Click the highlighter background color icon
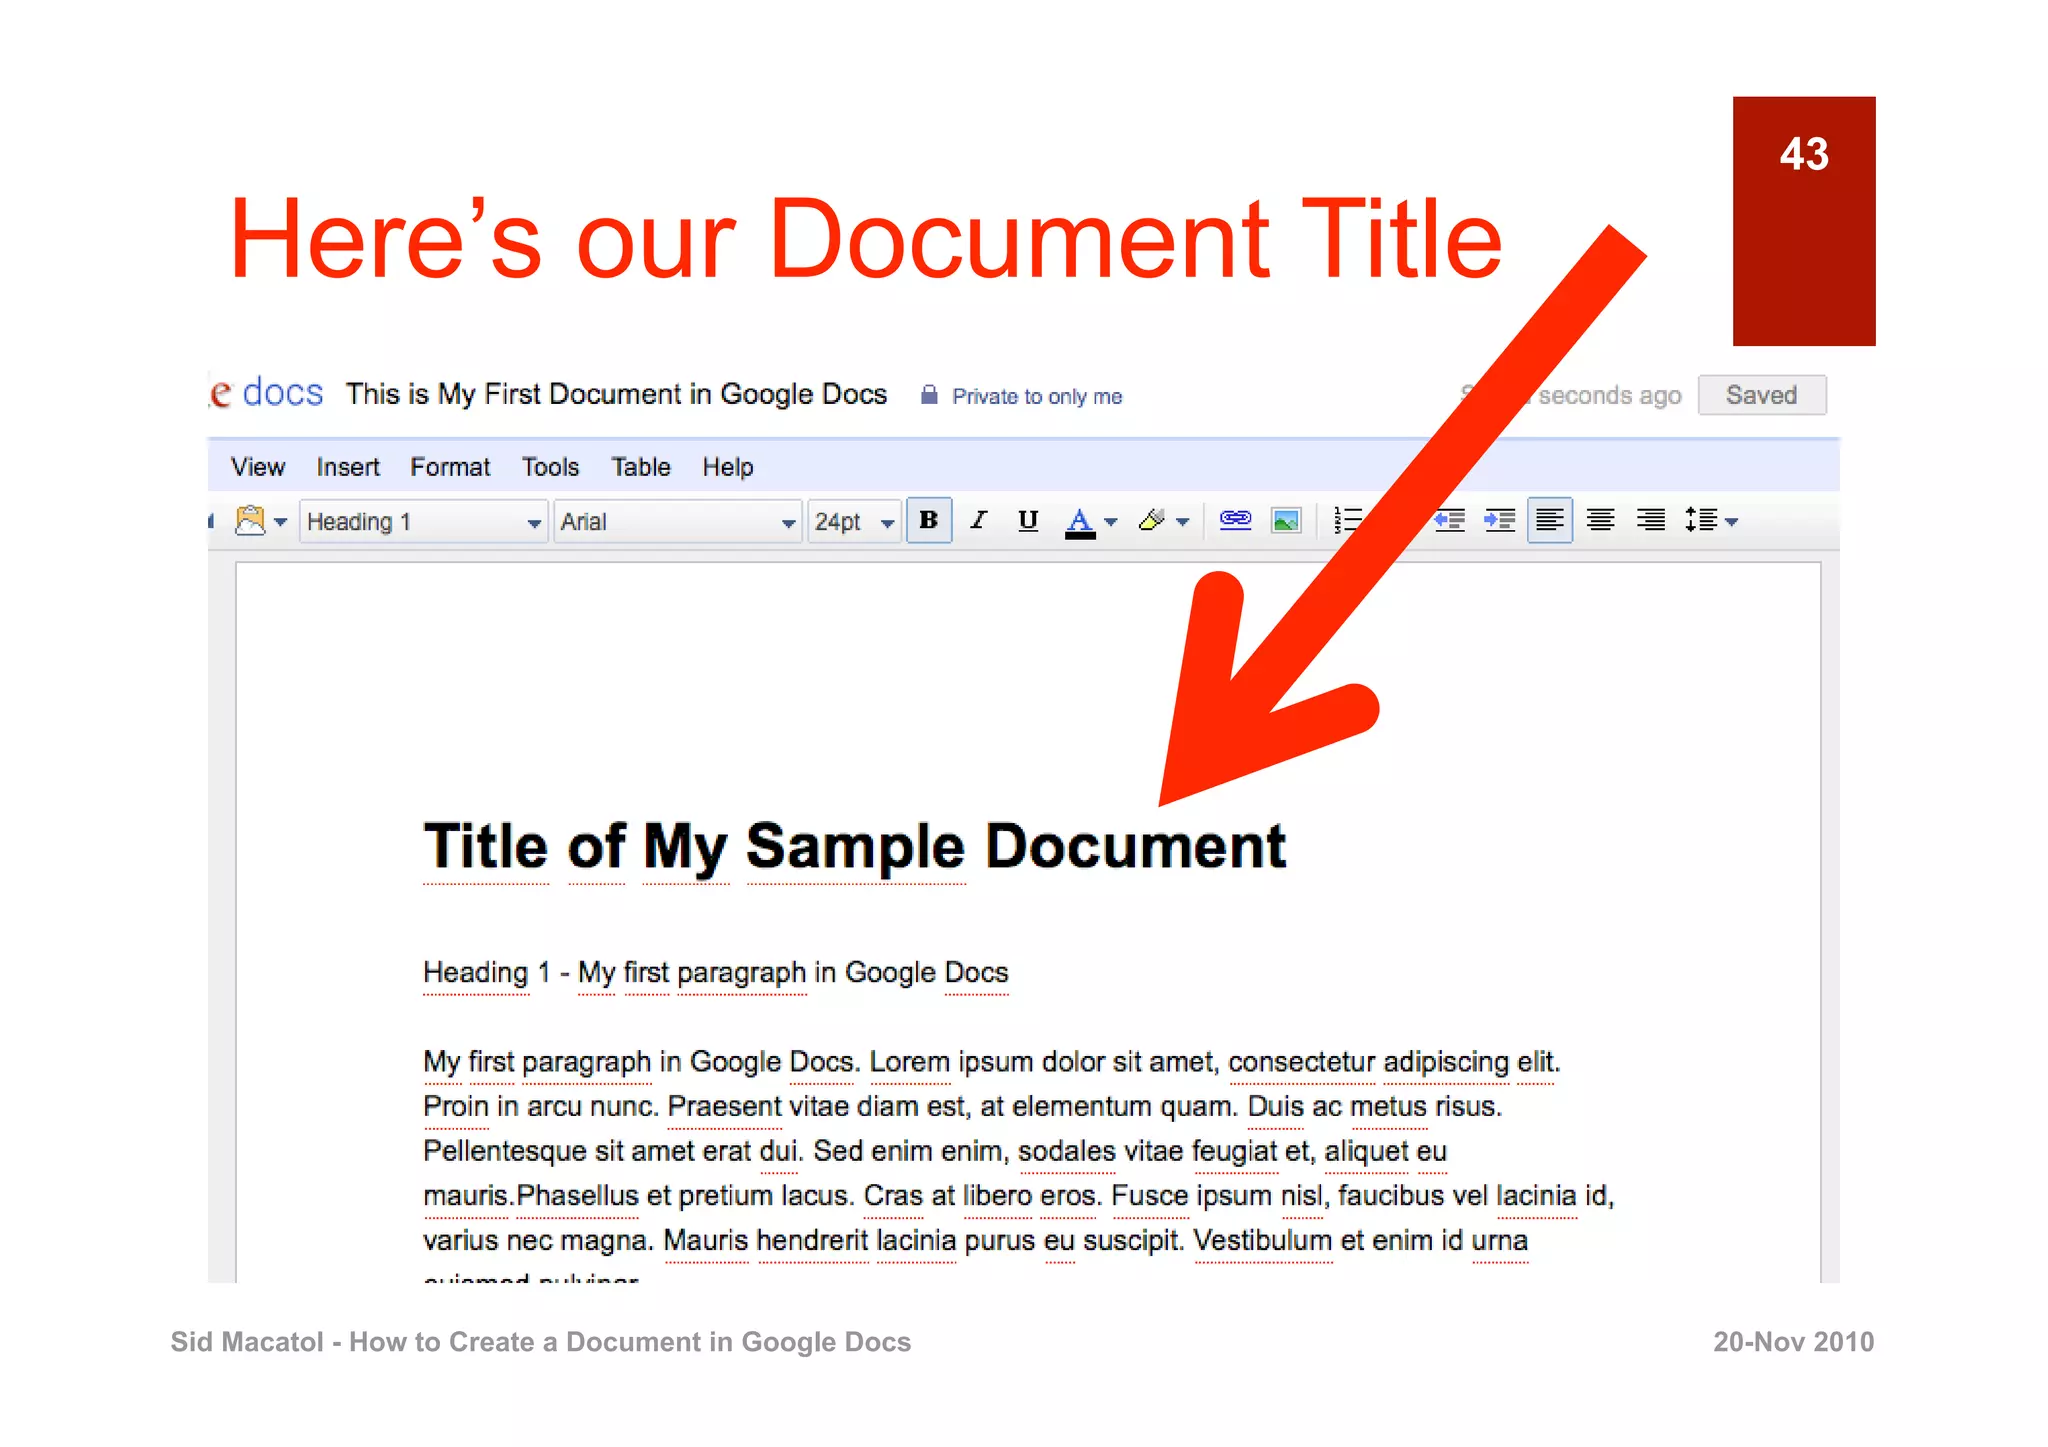Image resolution: width=2048 pixels, height=1447 pixels. click(x=1152, y=520)
